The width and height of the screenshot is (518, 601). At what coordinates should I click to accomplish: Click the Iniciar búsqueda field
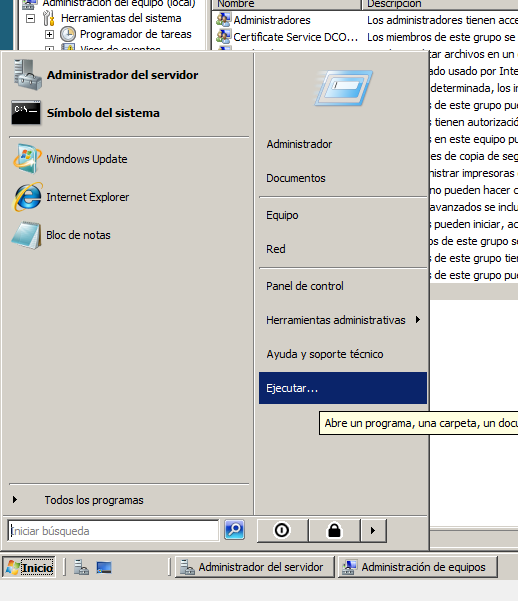[x=113, y=531]
